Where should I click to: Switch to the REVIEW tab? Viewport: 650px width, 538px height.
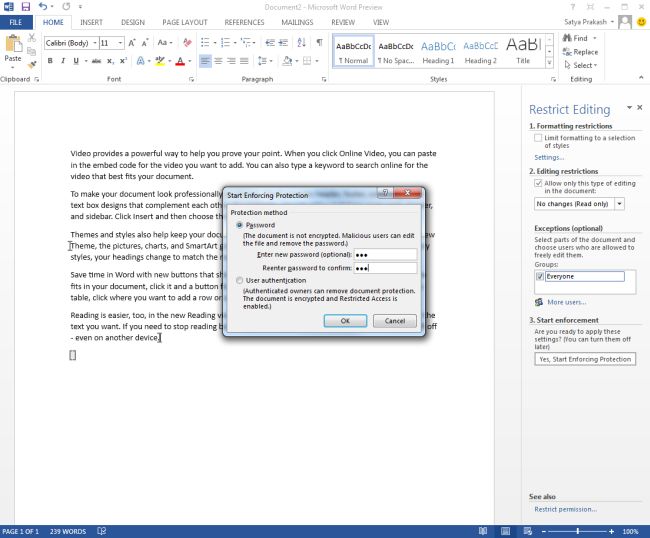pos(343,22)
